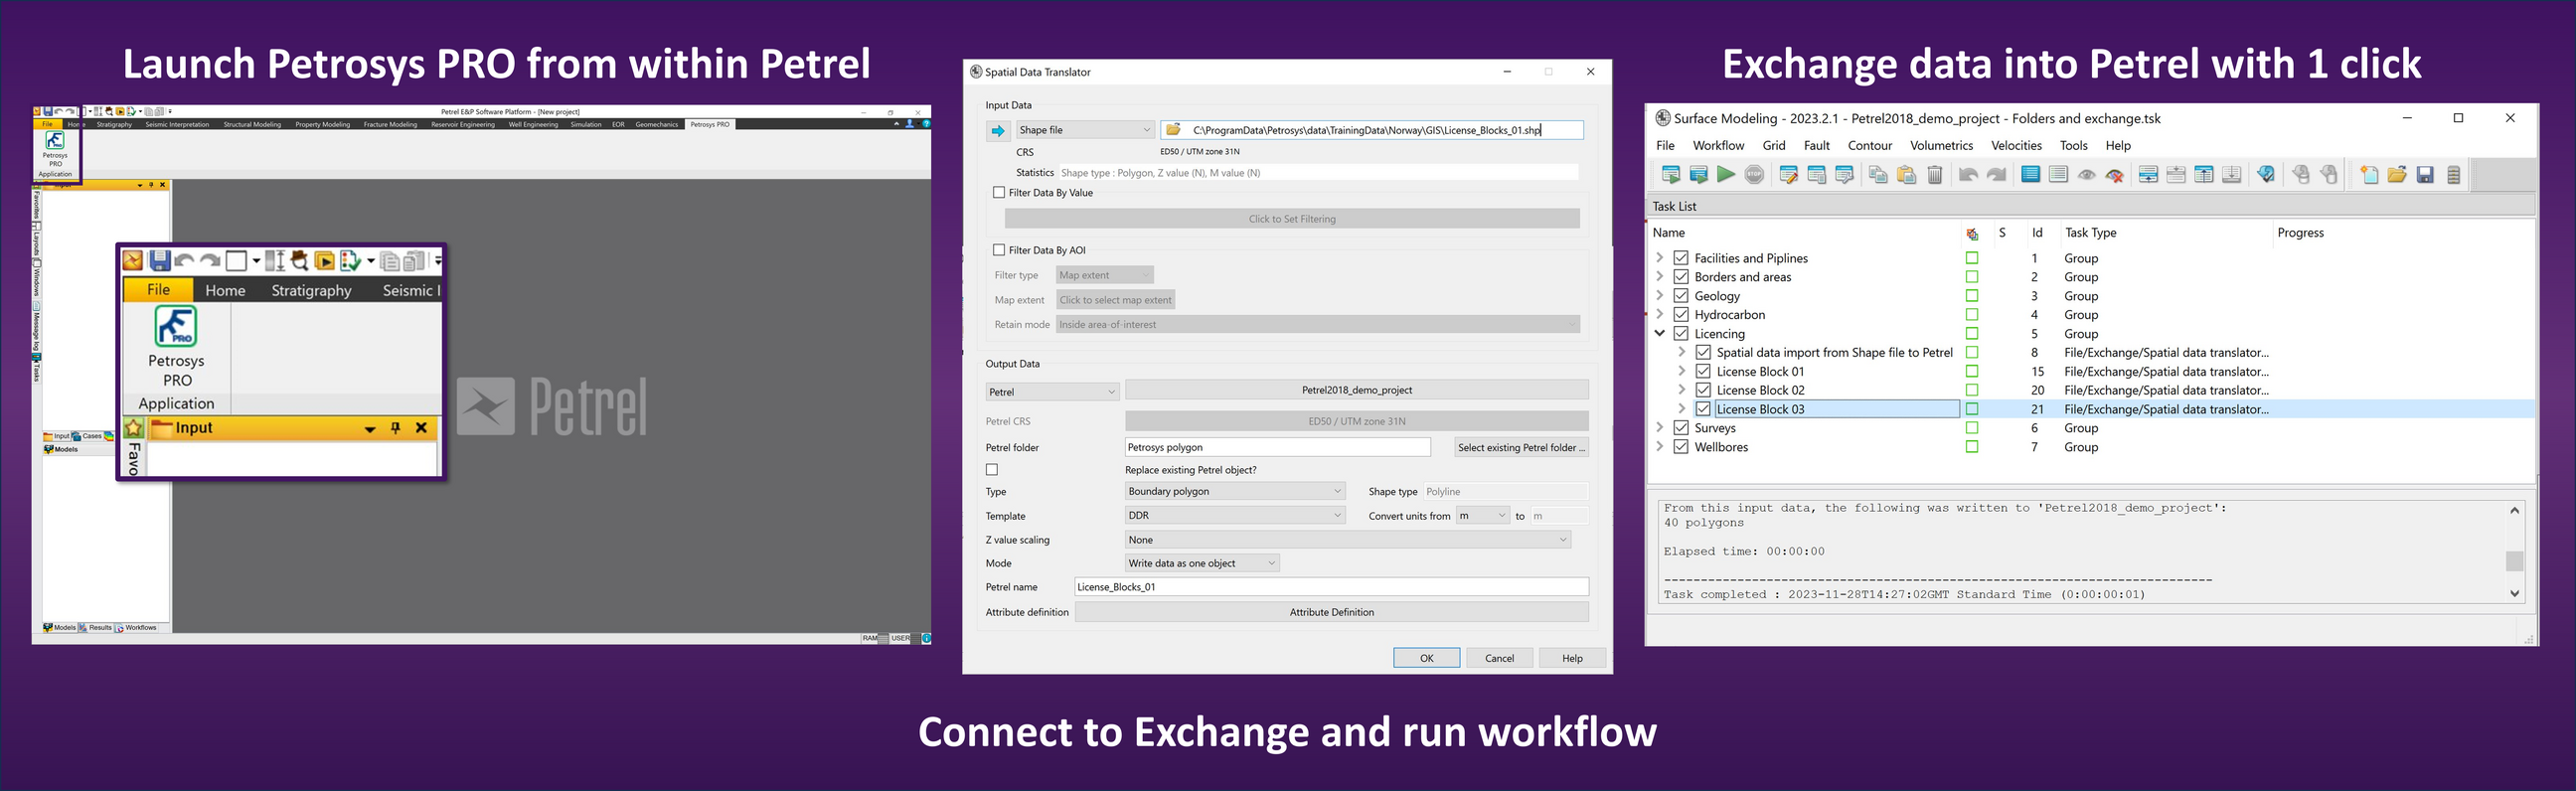Click the log scrollbar up arrow
The image size is (2576, 791).
coord(2514,510)
